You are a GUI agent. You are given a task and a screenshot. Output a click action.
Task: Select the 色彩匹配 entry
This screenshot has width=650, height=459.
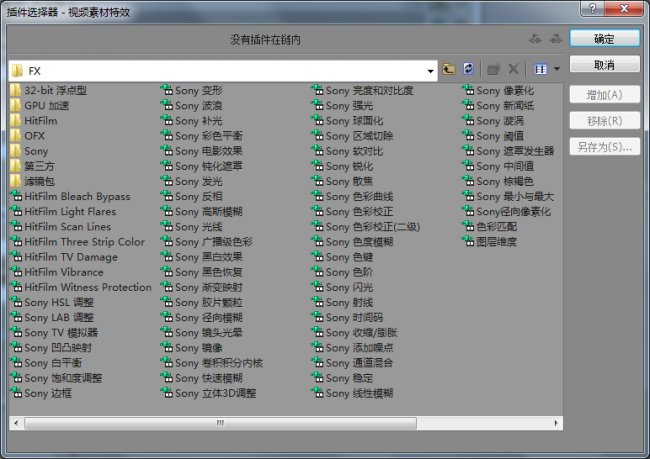[x=490, y=226]
